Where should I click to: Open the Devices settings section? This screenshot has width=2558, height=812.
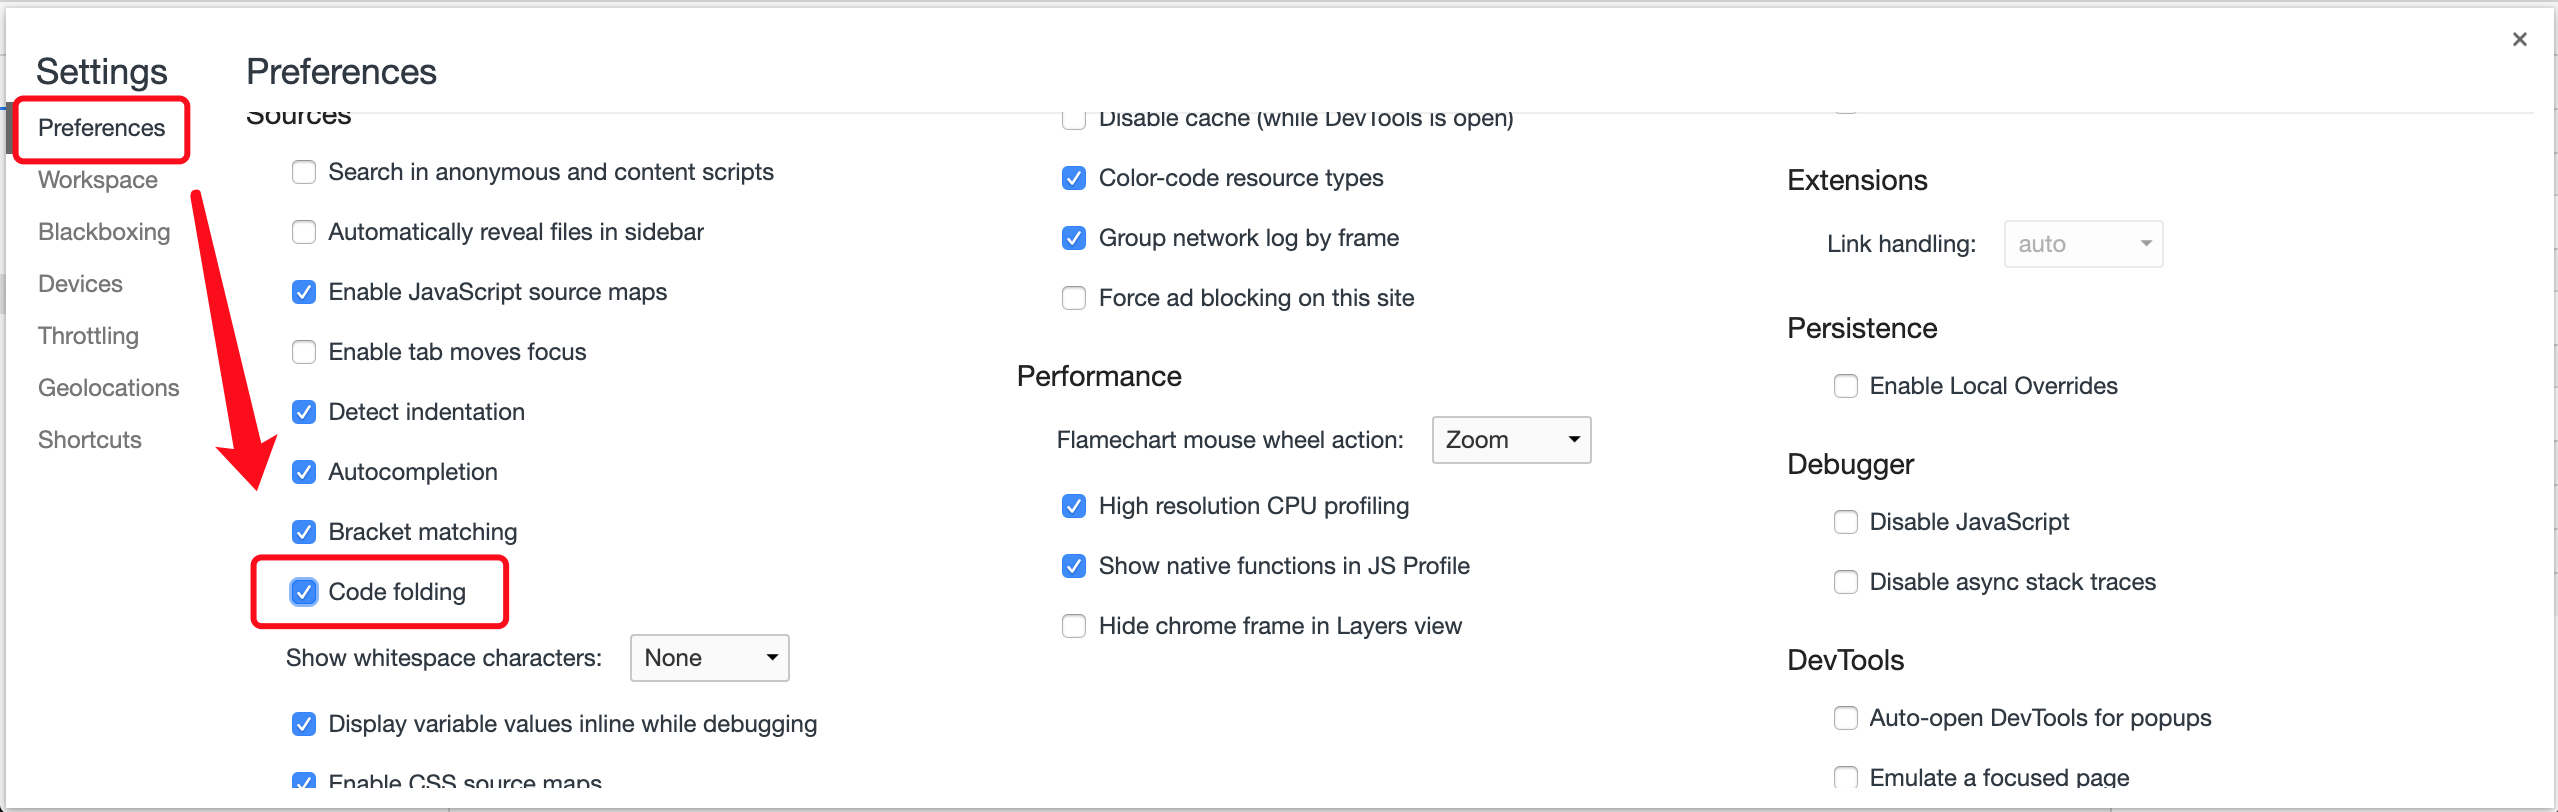click(80, 284)
